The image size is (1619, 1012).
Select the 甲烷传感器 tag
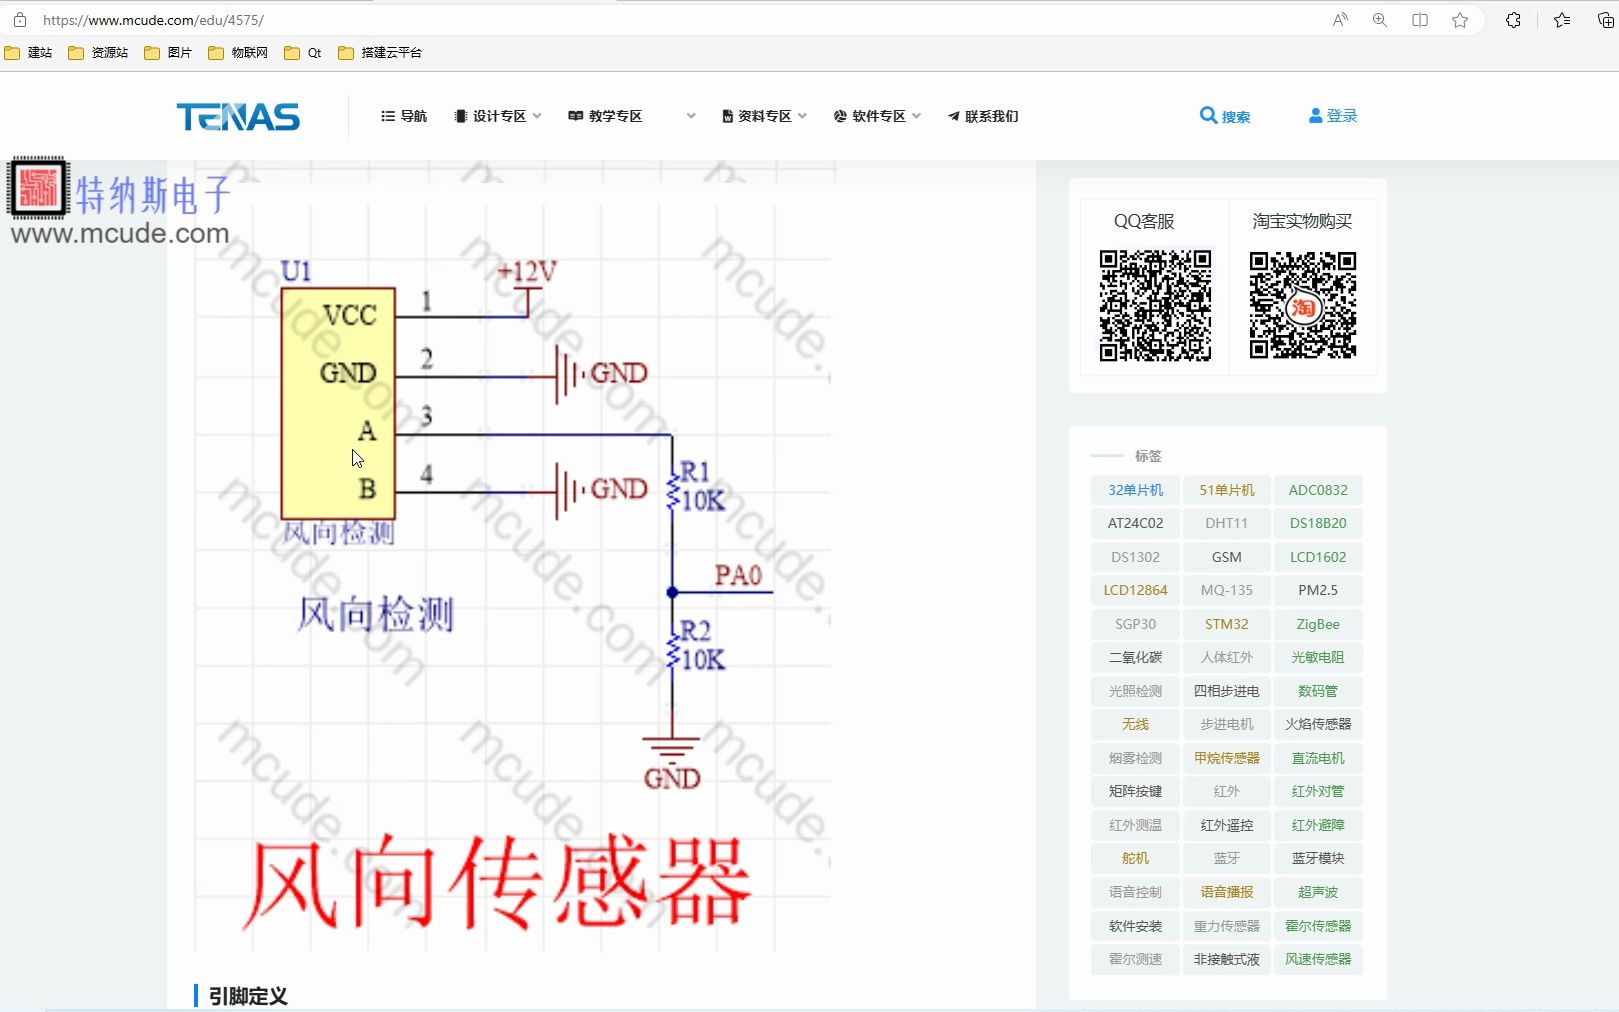[x=1227, y=758]
